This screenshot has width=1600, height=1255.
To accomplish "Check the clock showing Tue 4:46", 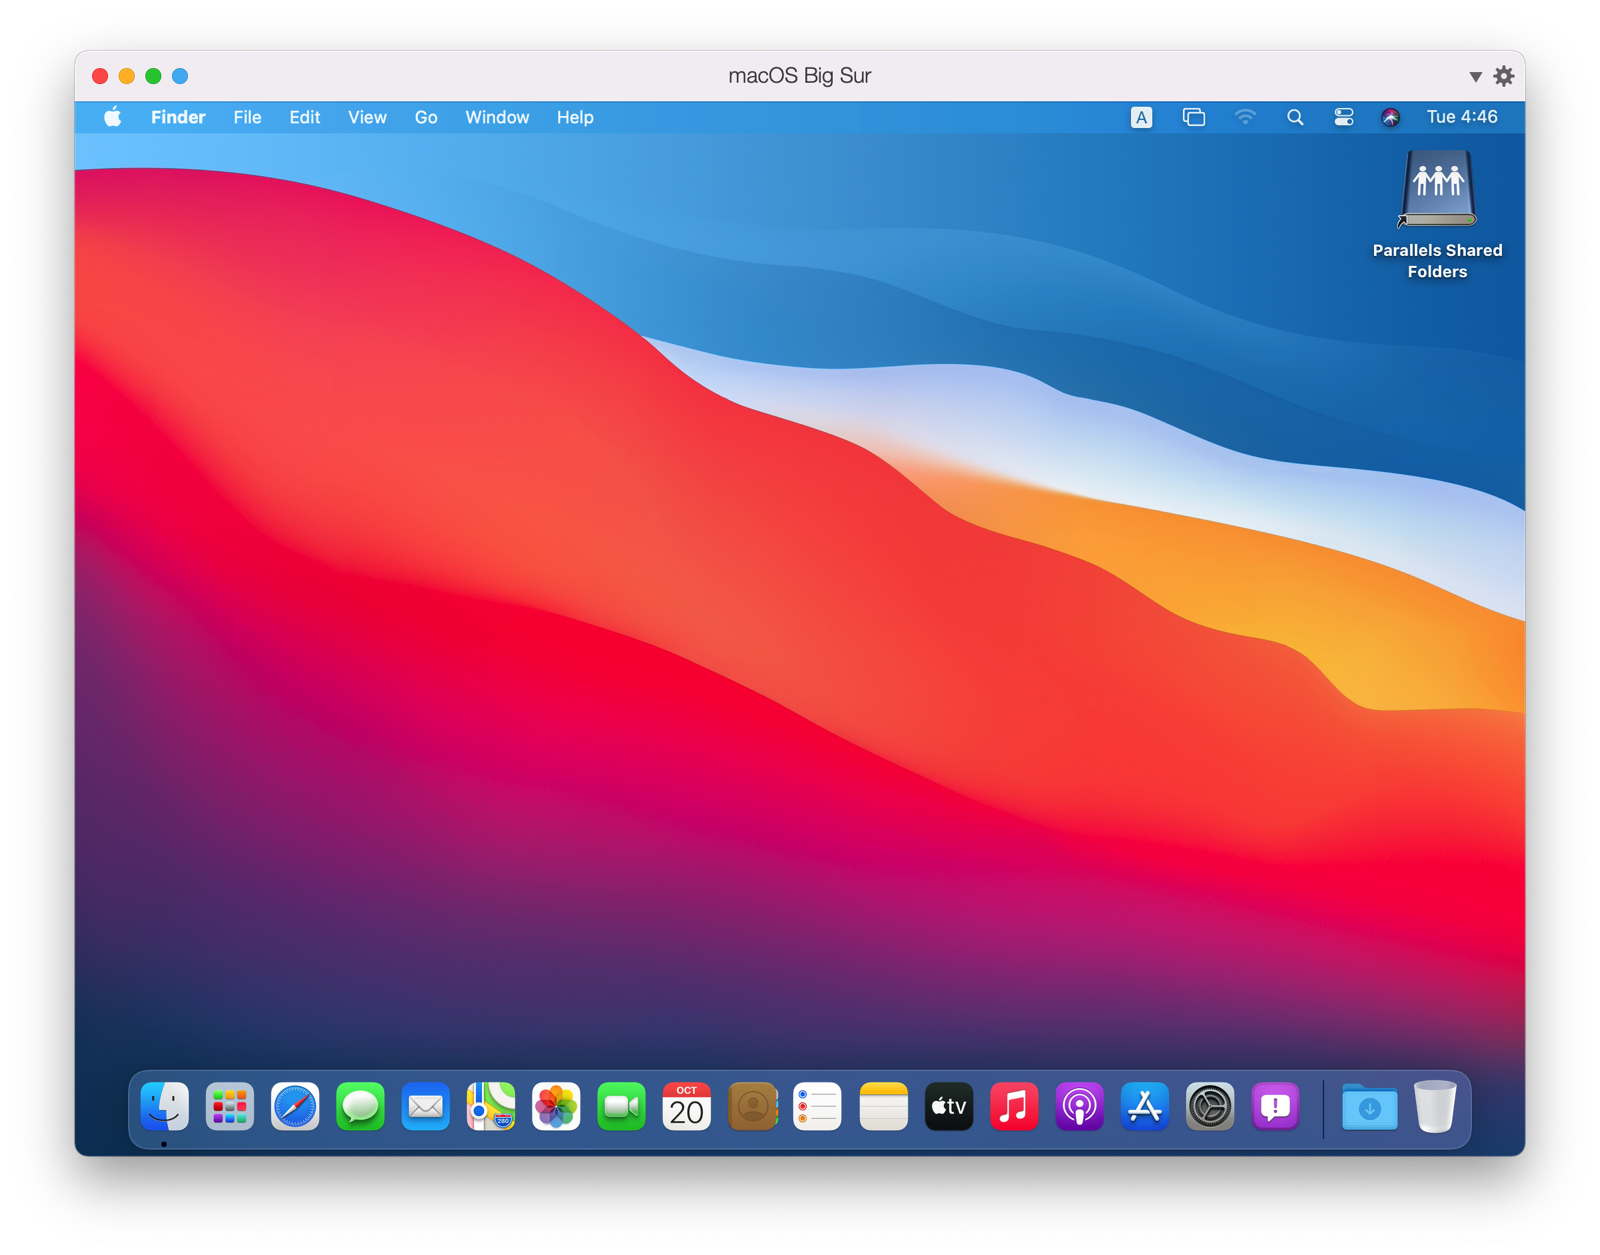I will 1461,117.
